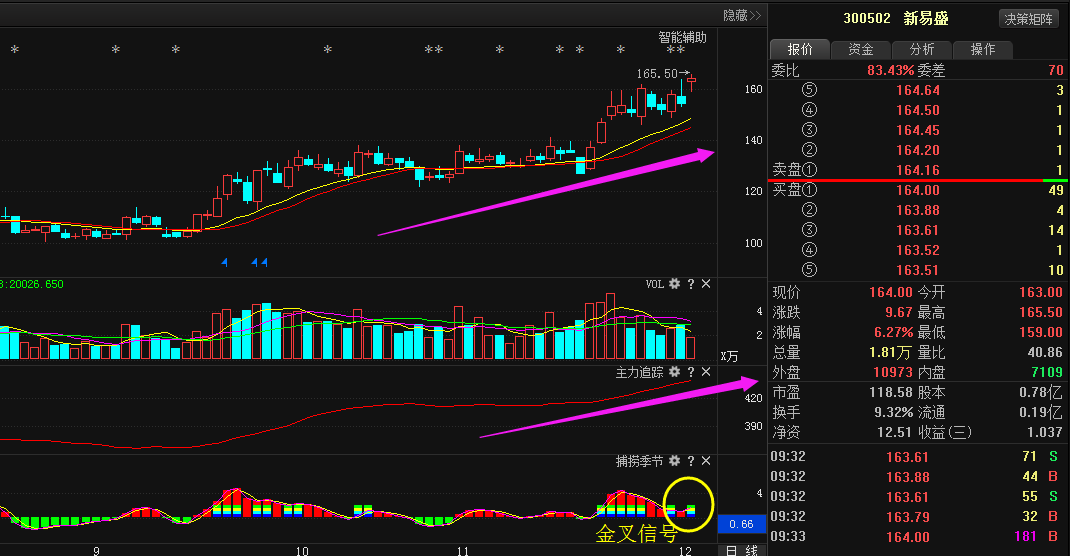Screen dimensions: 1070x556
Task: Open 捕捞季节 indicator settings gear
Action: [x=675, y=461]
